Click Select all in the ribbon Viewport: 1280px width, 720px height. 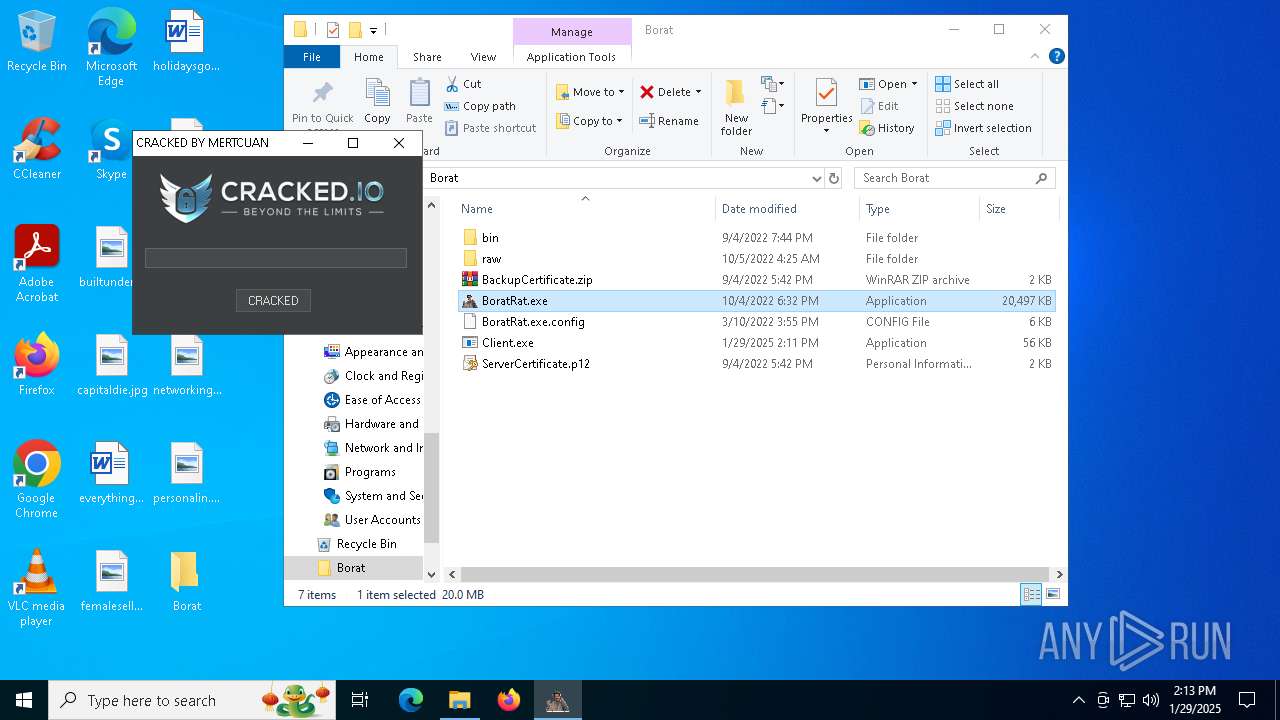pos(967,84)
